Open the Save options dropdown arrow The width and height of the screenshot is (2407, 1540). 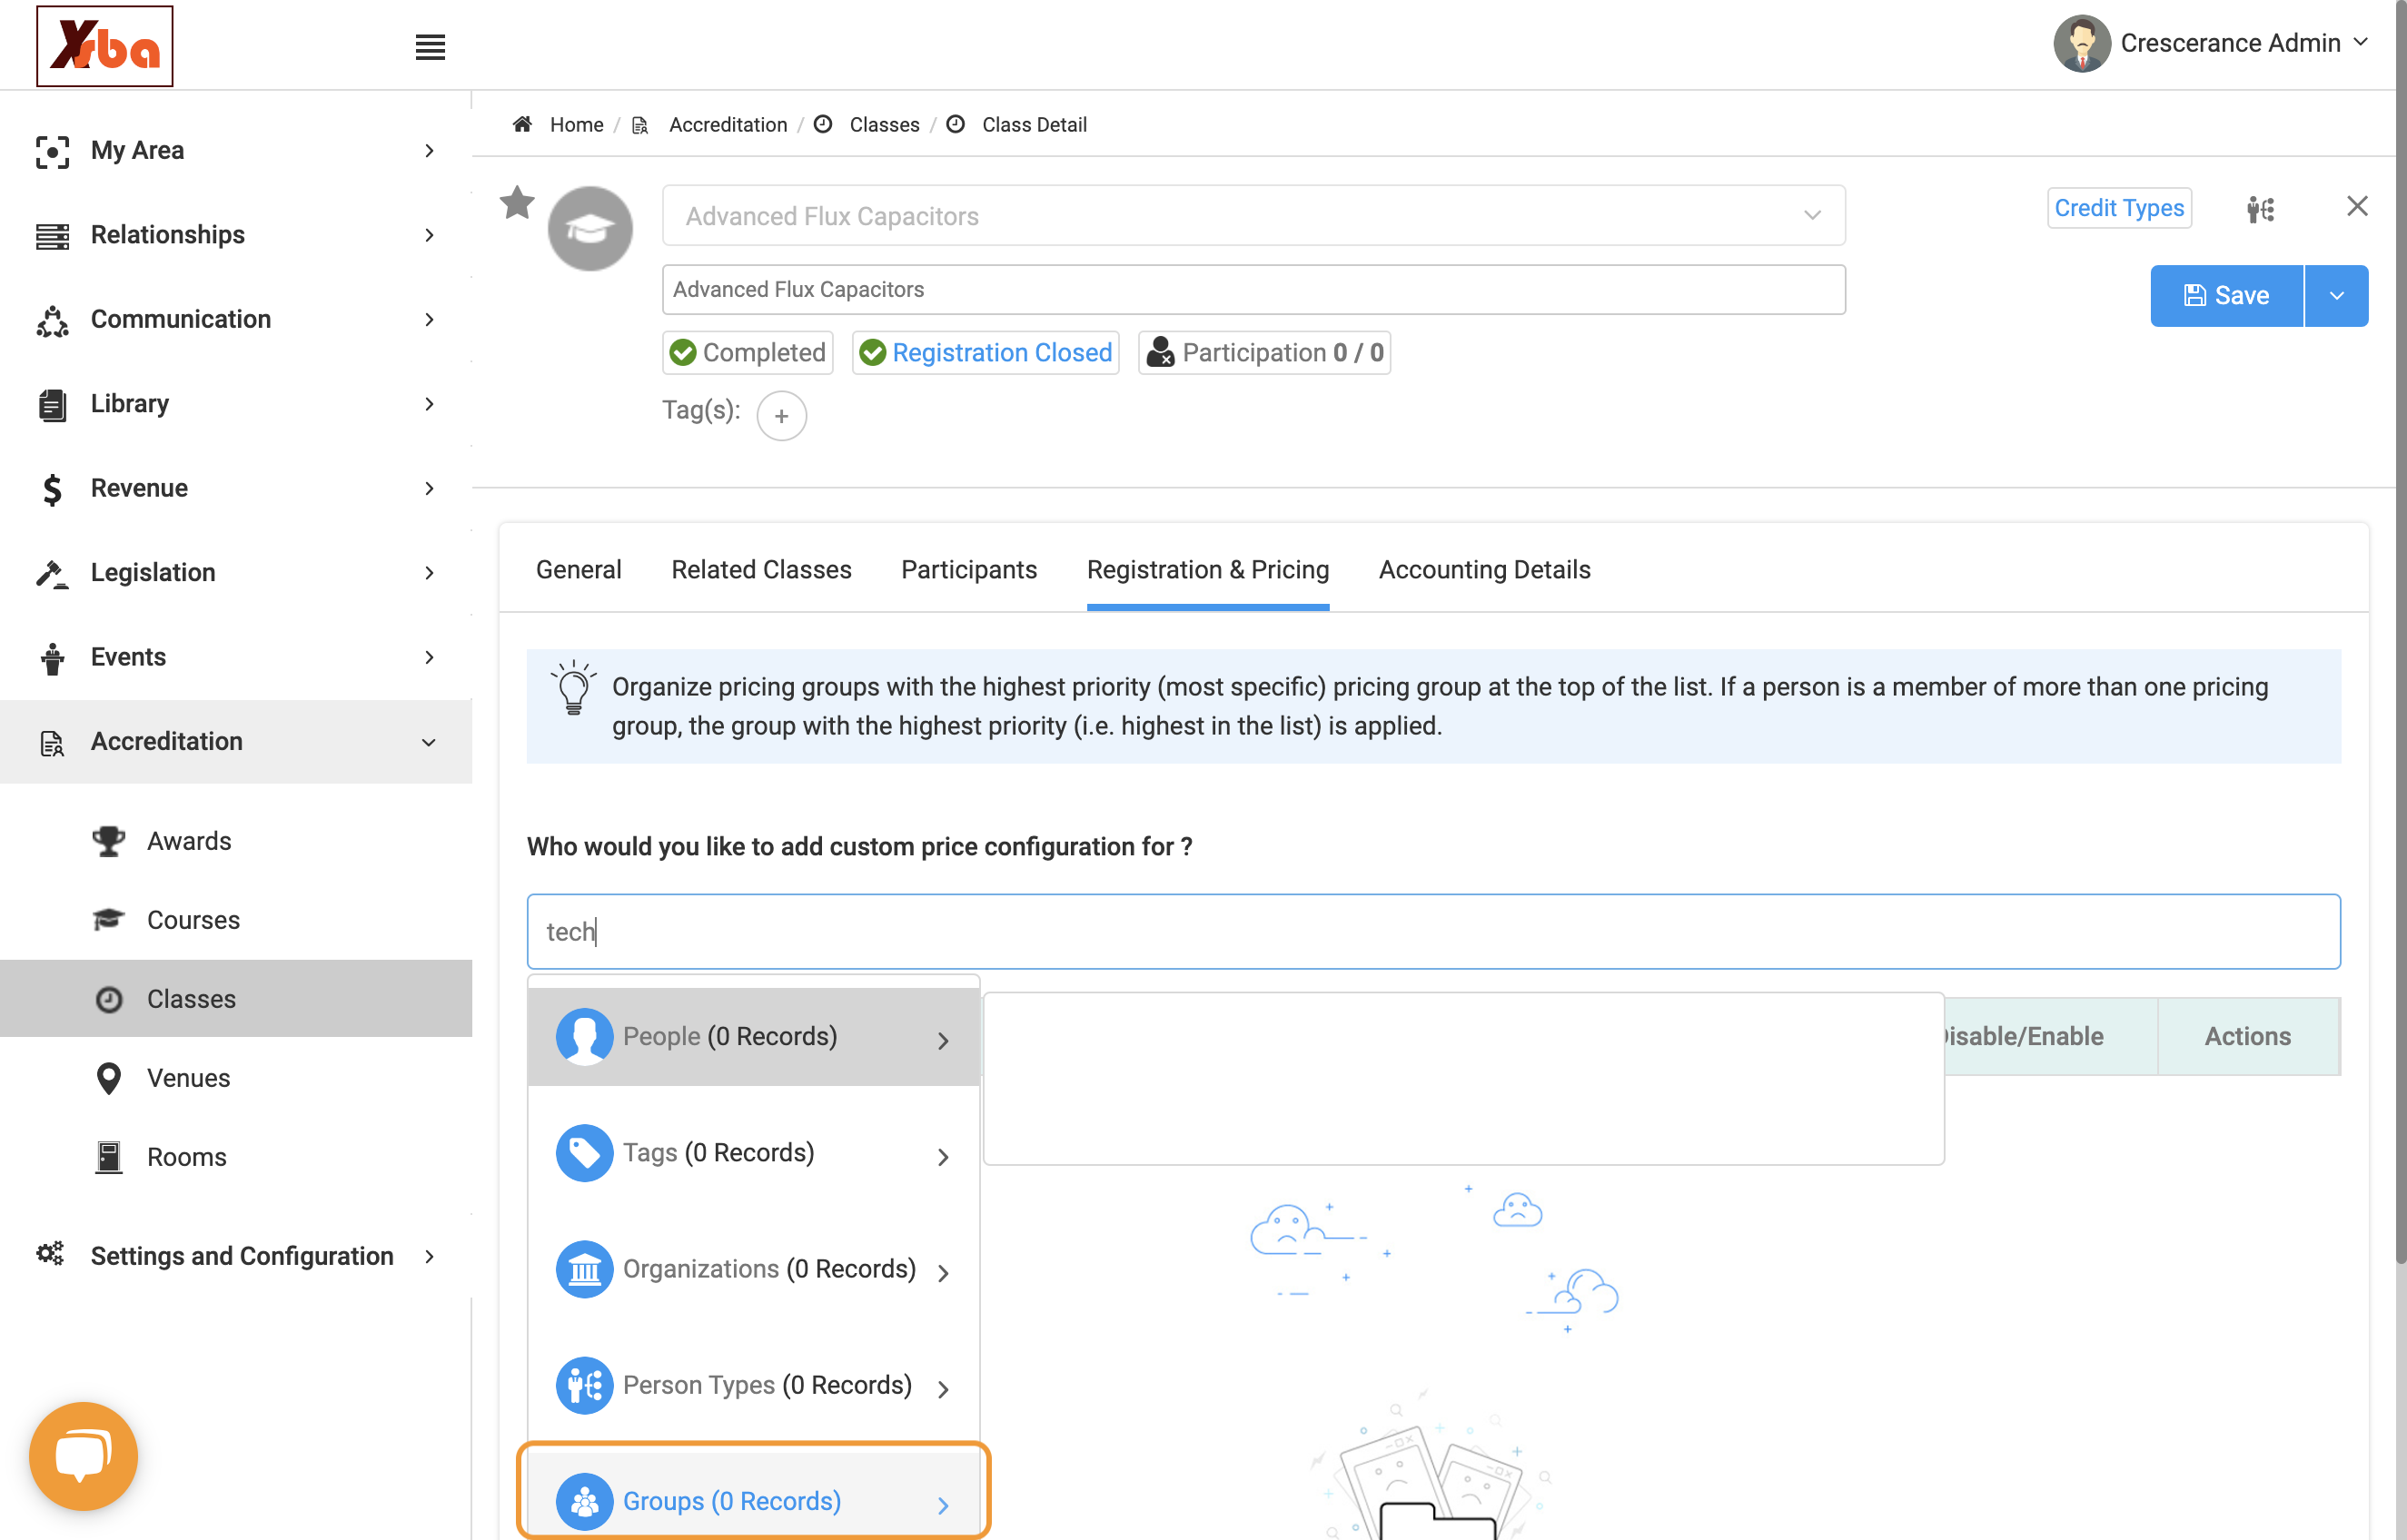coord(2336,295)
